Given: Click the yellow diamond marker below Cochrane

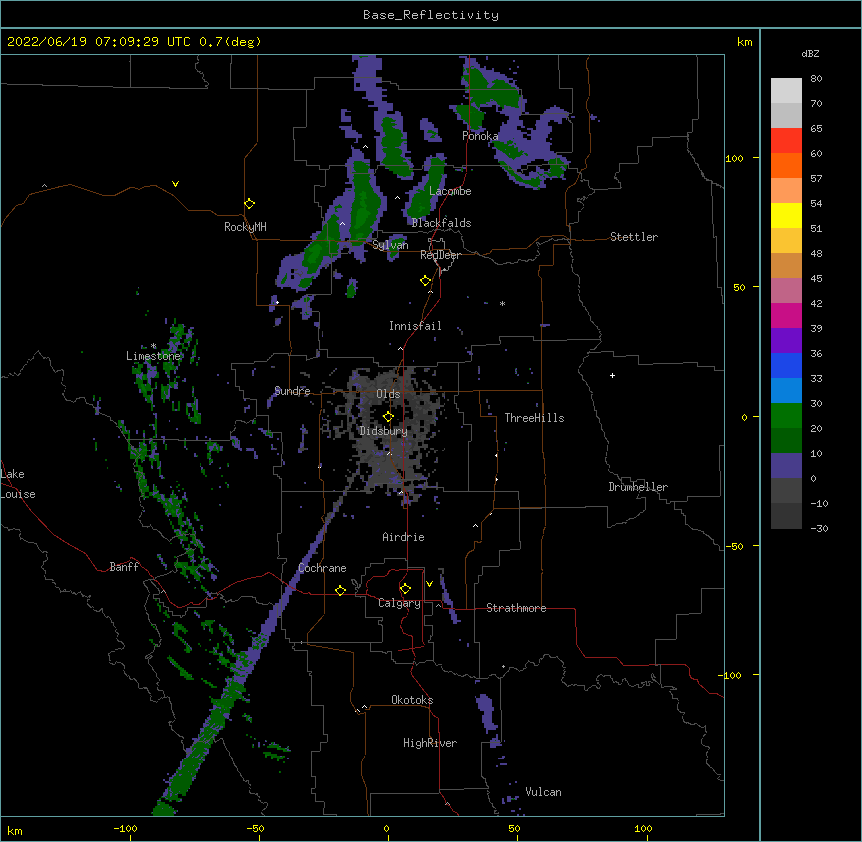Looking at the screenshot, I should click(x=340, y=590).
